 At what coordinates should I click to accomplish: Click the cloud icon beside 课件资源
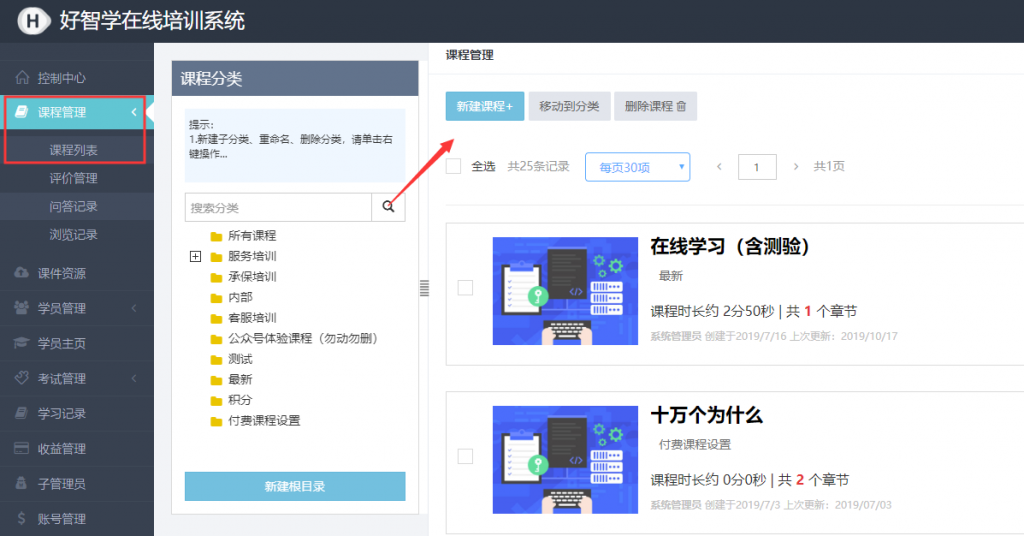click(x=22, y=272)
